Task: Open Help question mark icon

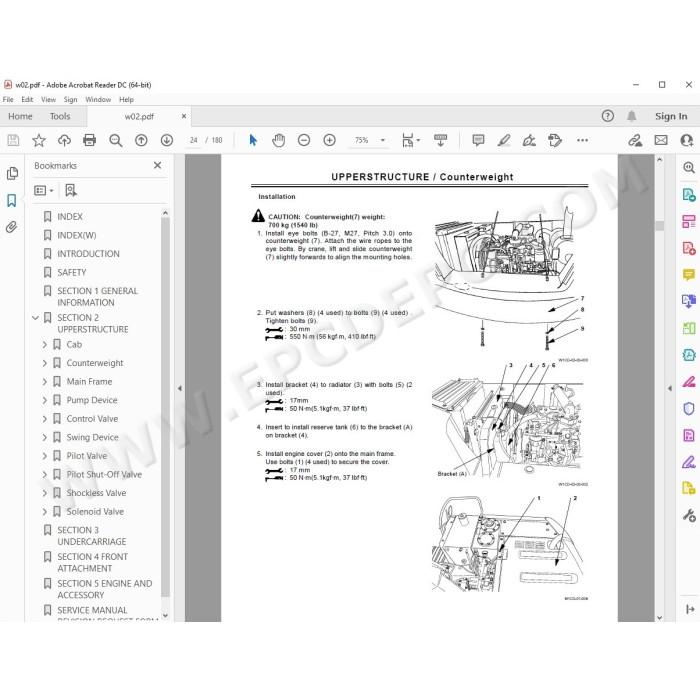Action: tap(608, 116)
